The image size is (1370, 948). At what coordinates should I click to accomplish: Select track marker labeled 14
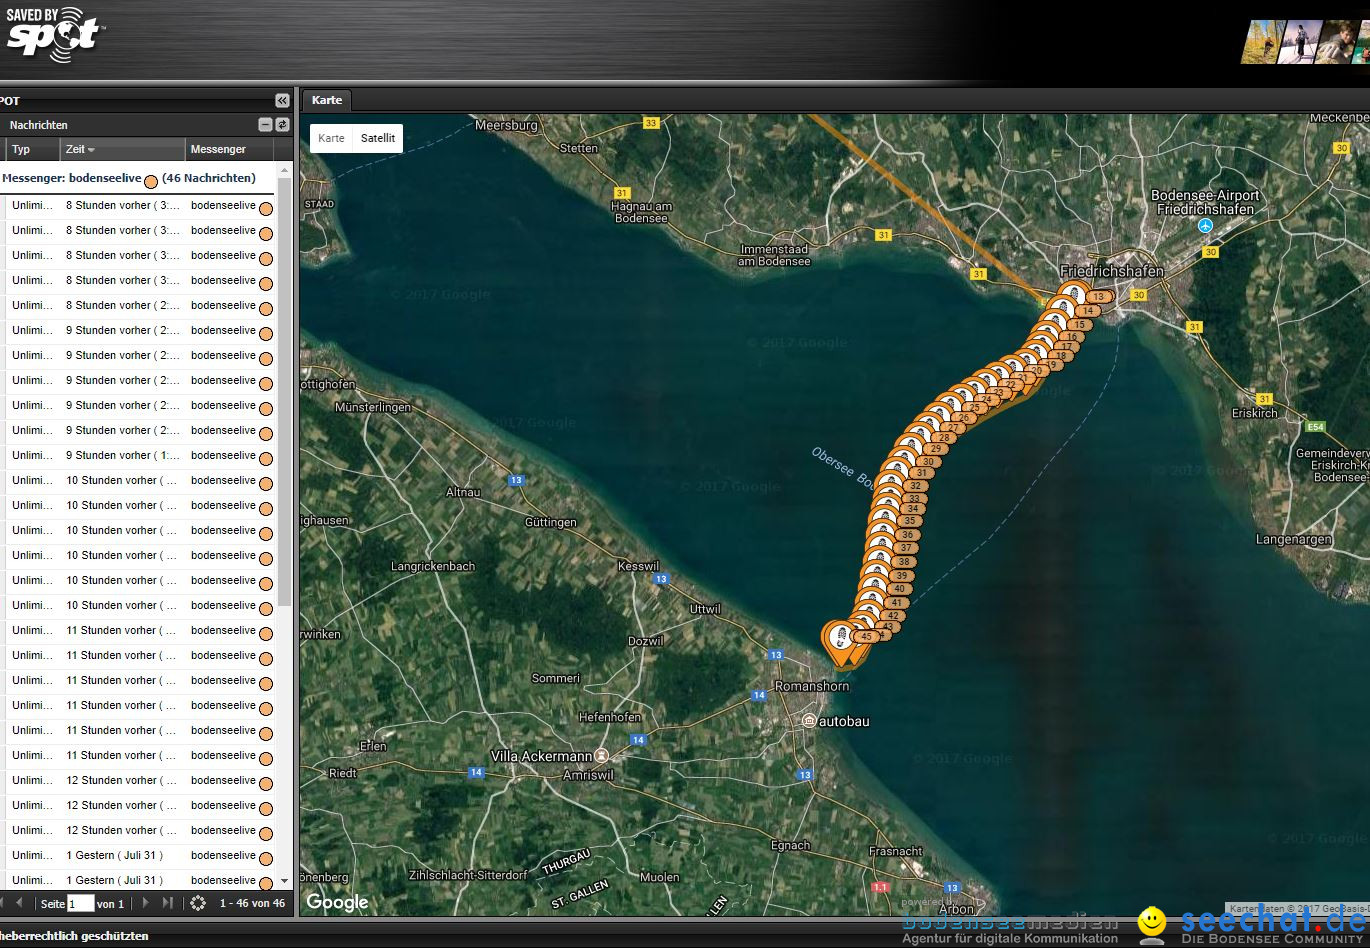1088,311
